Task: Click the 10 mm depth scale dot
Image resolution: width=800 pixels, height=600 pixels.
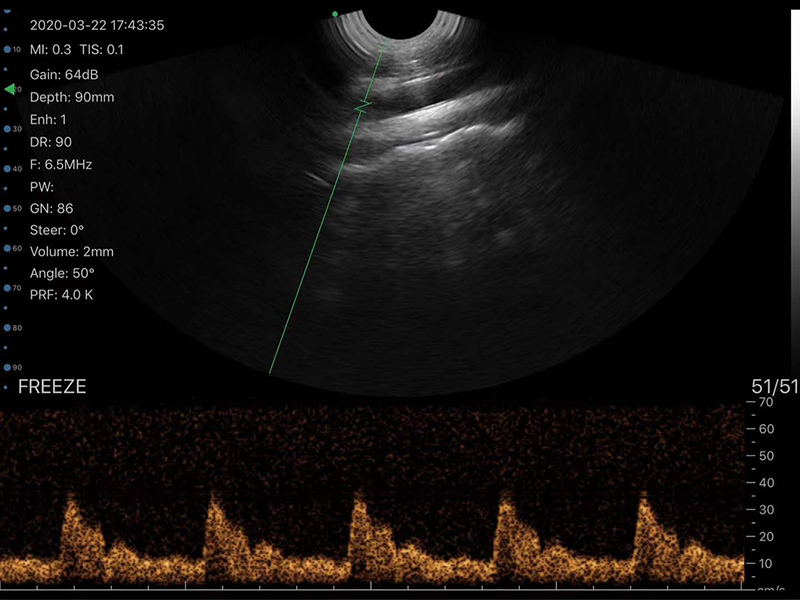Action: pos(8,49)
